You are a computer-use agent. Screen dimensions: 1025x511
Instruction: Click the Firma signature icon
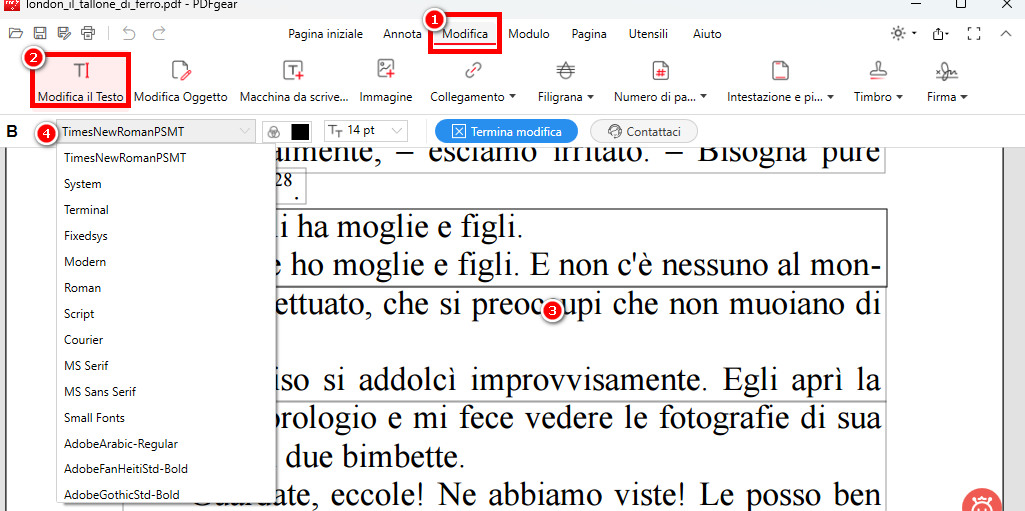(947, 70)
